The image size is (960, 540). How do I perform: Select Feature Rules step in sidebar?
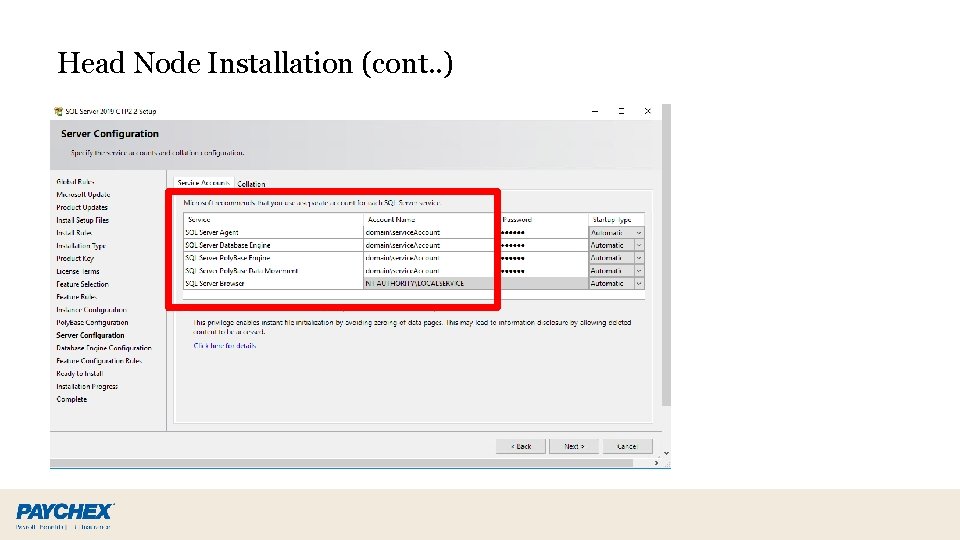coord(77,297)
